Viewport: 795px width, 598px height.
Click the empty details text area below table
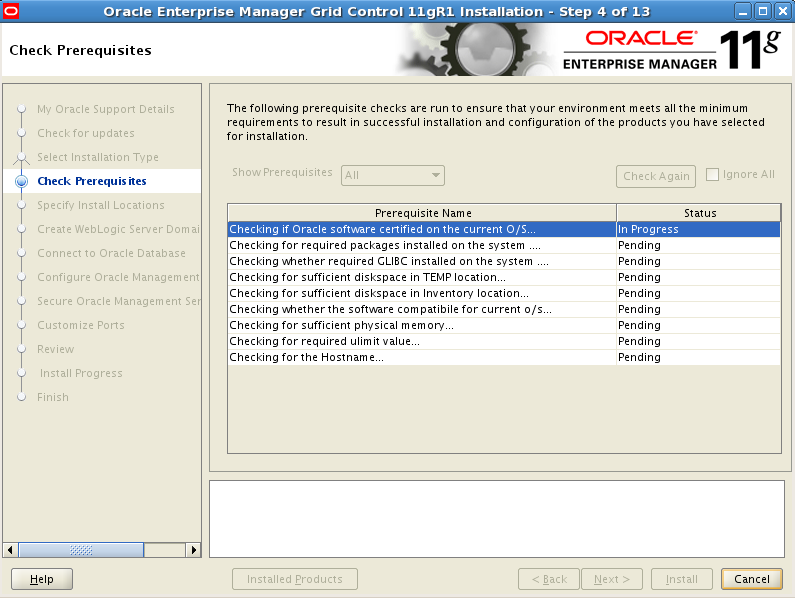pos(497,519)
